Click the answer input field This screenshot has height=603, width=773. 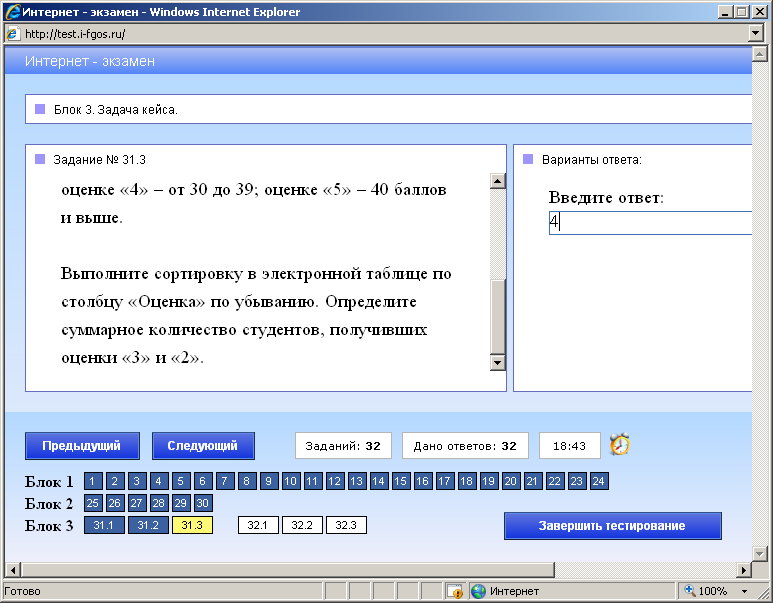point(650,223)
